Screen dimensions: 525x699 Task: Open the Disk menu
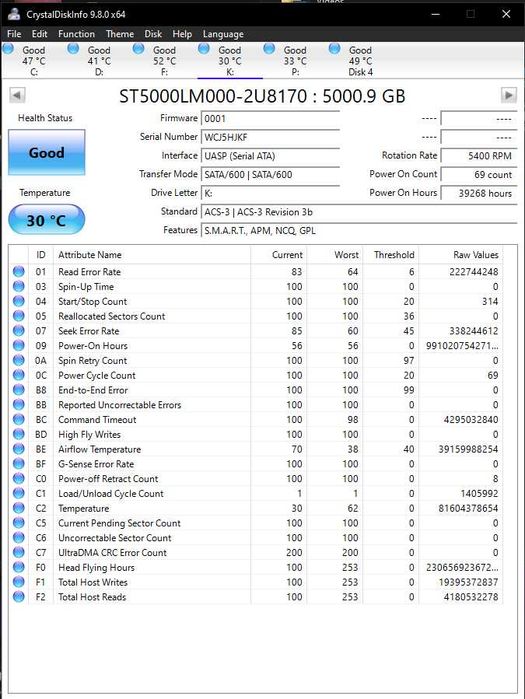point(153,34)
